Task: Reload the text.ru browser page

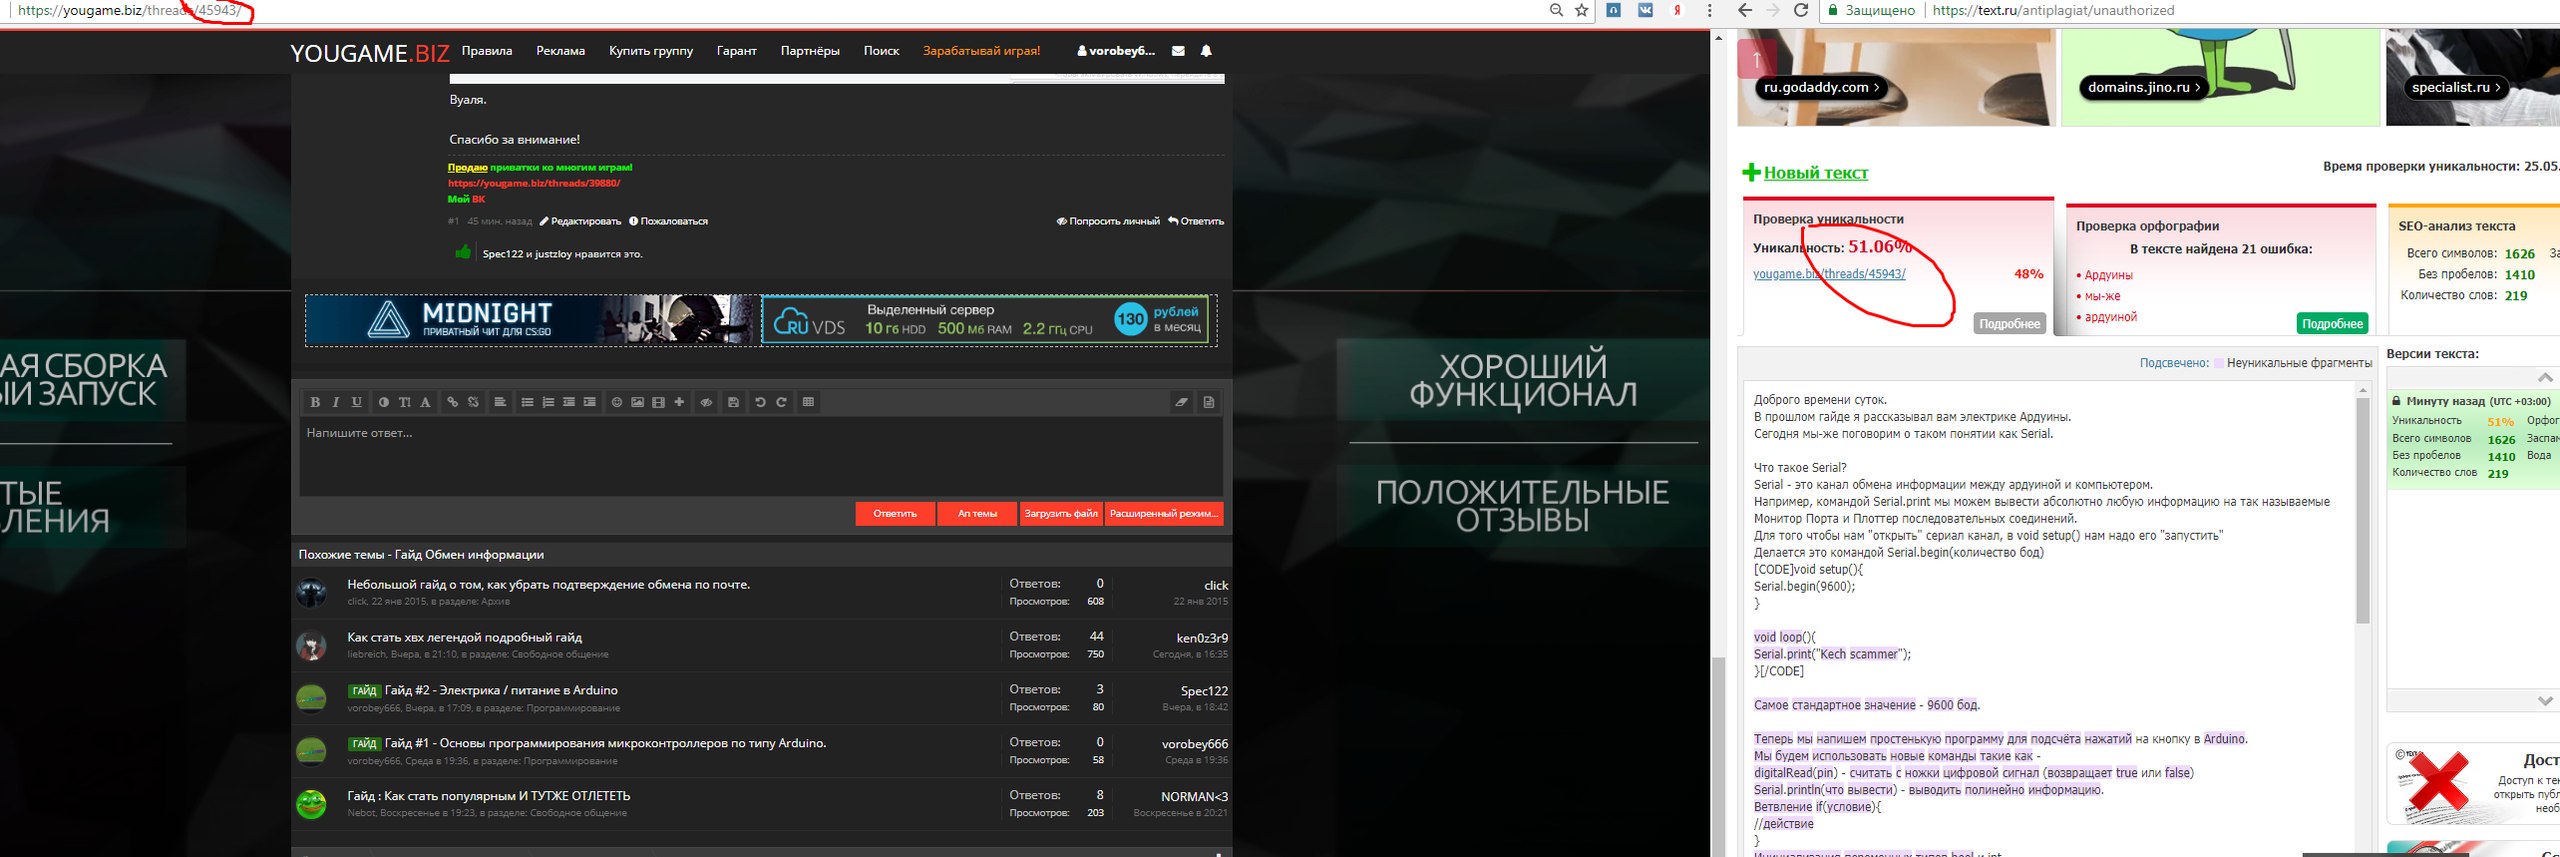Action: pos(1801,10)
